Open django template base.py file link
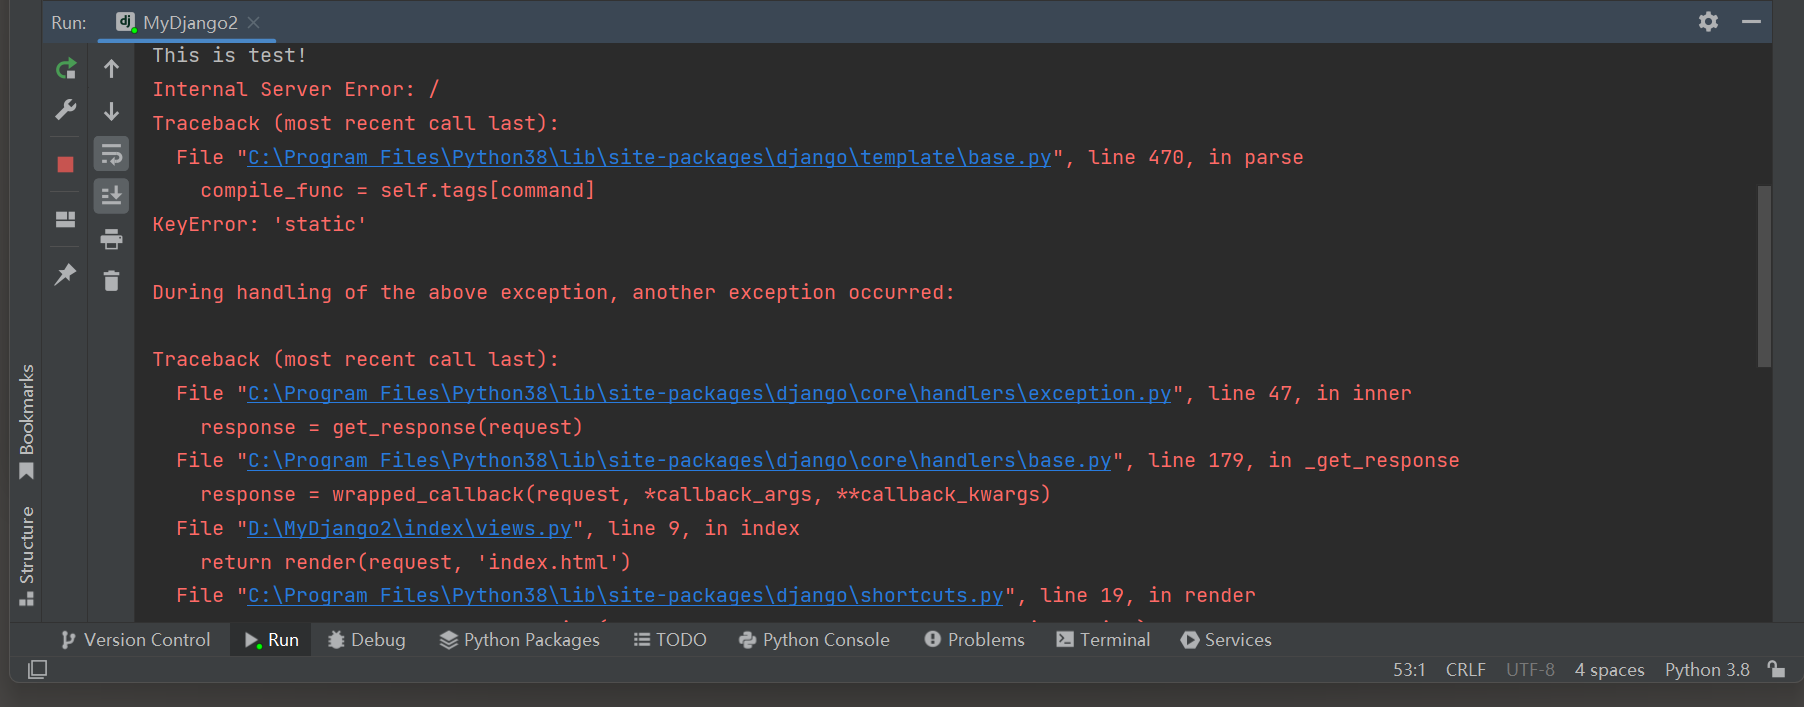This screenshot has width=1804, height=707. click(x=649, y=157)
